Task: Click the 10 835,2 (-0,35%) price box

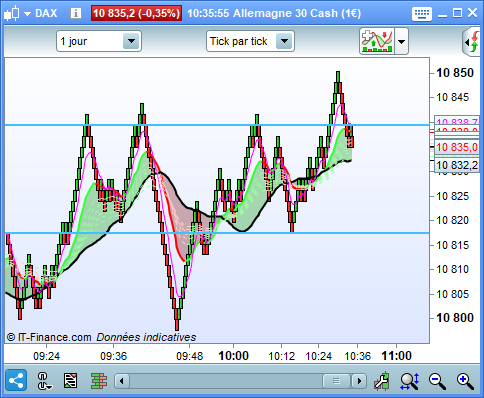Action: 136,13
